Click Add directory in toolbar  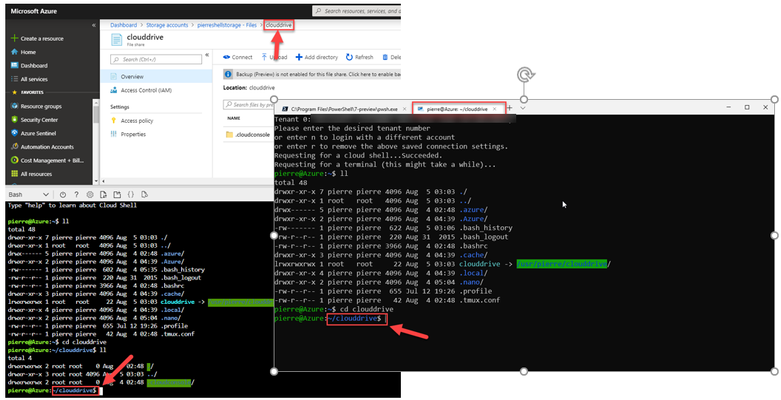(317, 57)
